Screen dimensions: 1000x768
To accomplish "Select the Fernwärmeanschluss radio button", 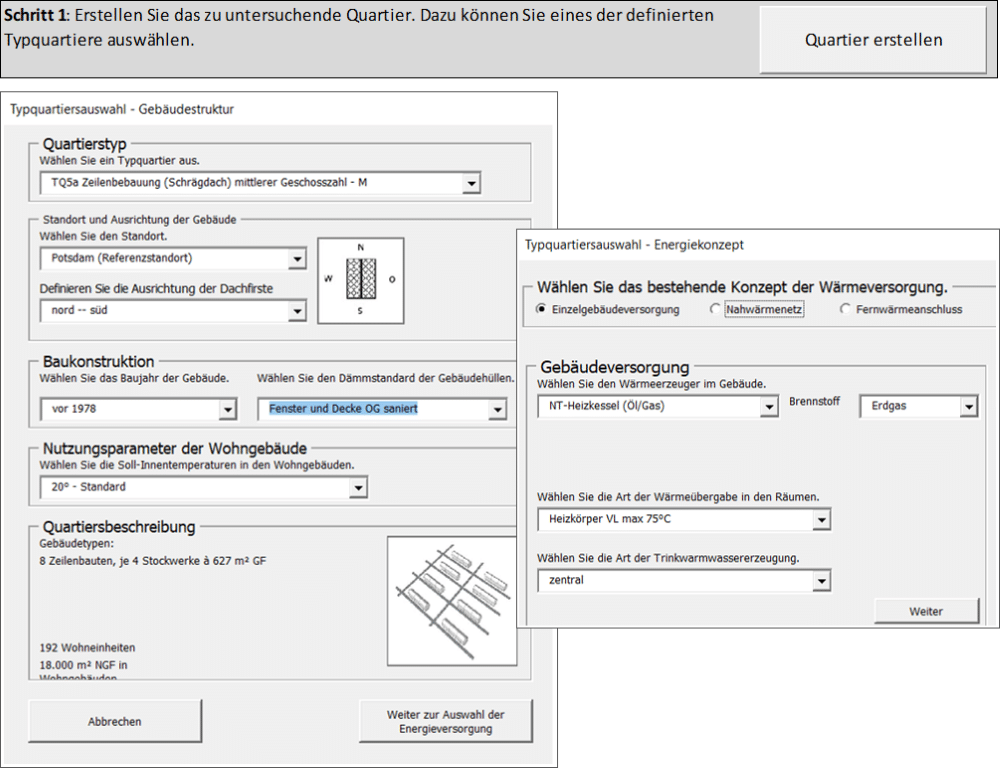I will coord(845,309).
